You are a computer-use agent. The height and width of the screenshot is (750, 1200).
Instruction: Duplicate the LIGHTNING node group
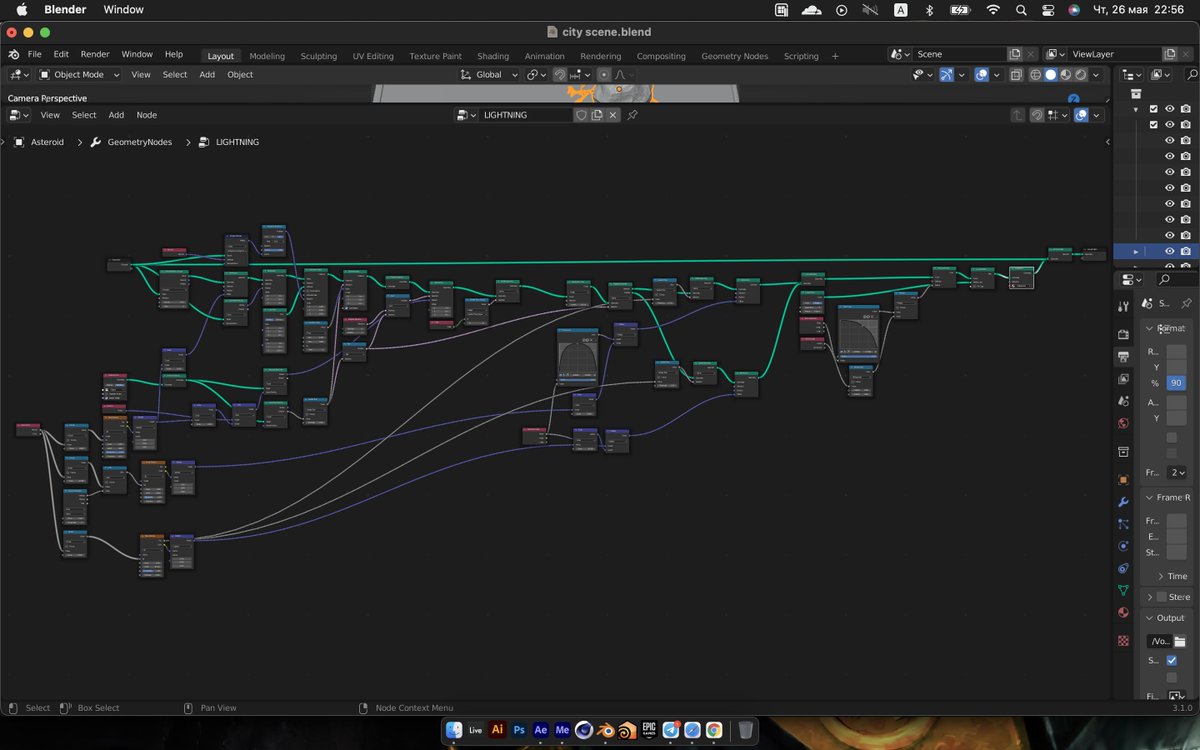pyautogui.click(x=597, y=115)
